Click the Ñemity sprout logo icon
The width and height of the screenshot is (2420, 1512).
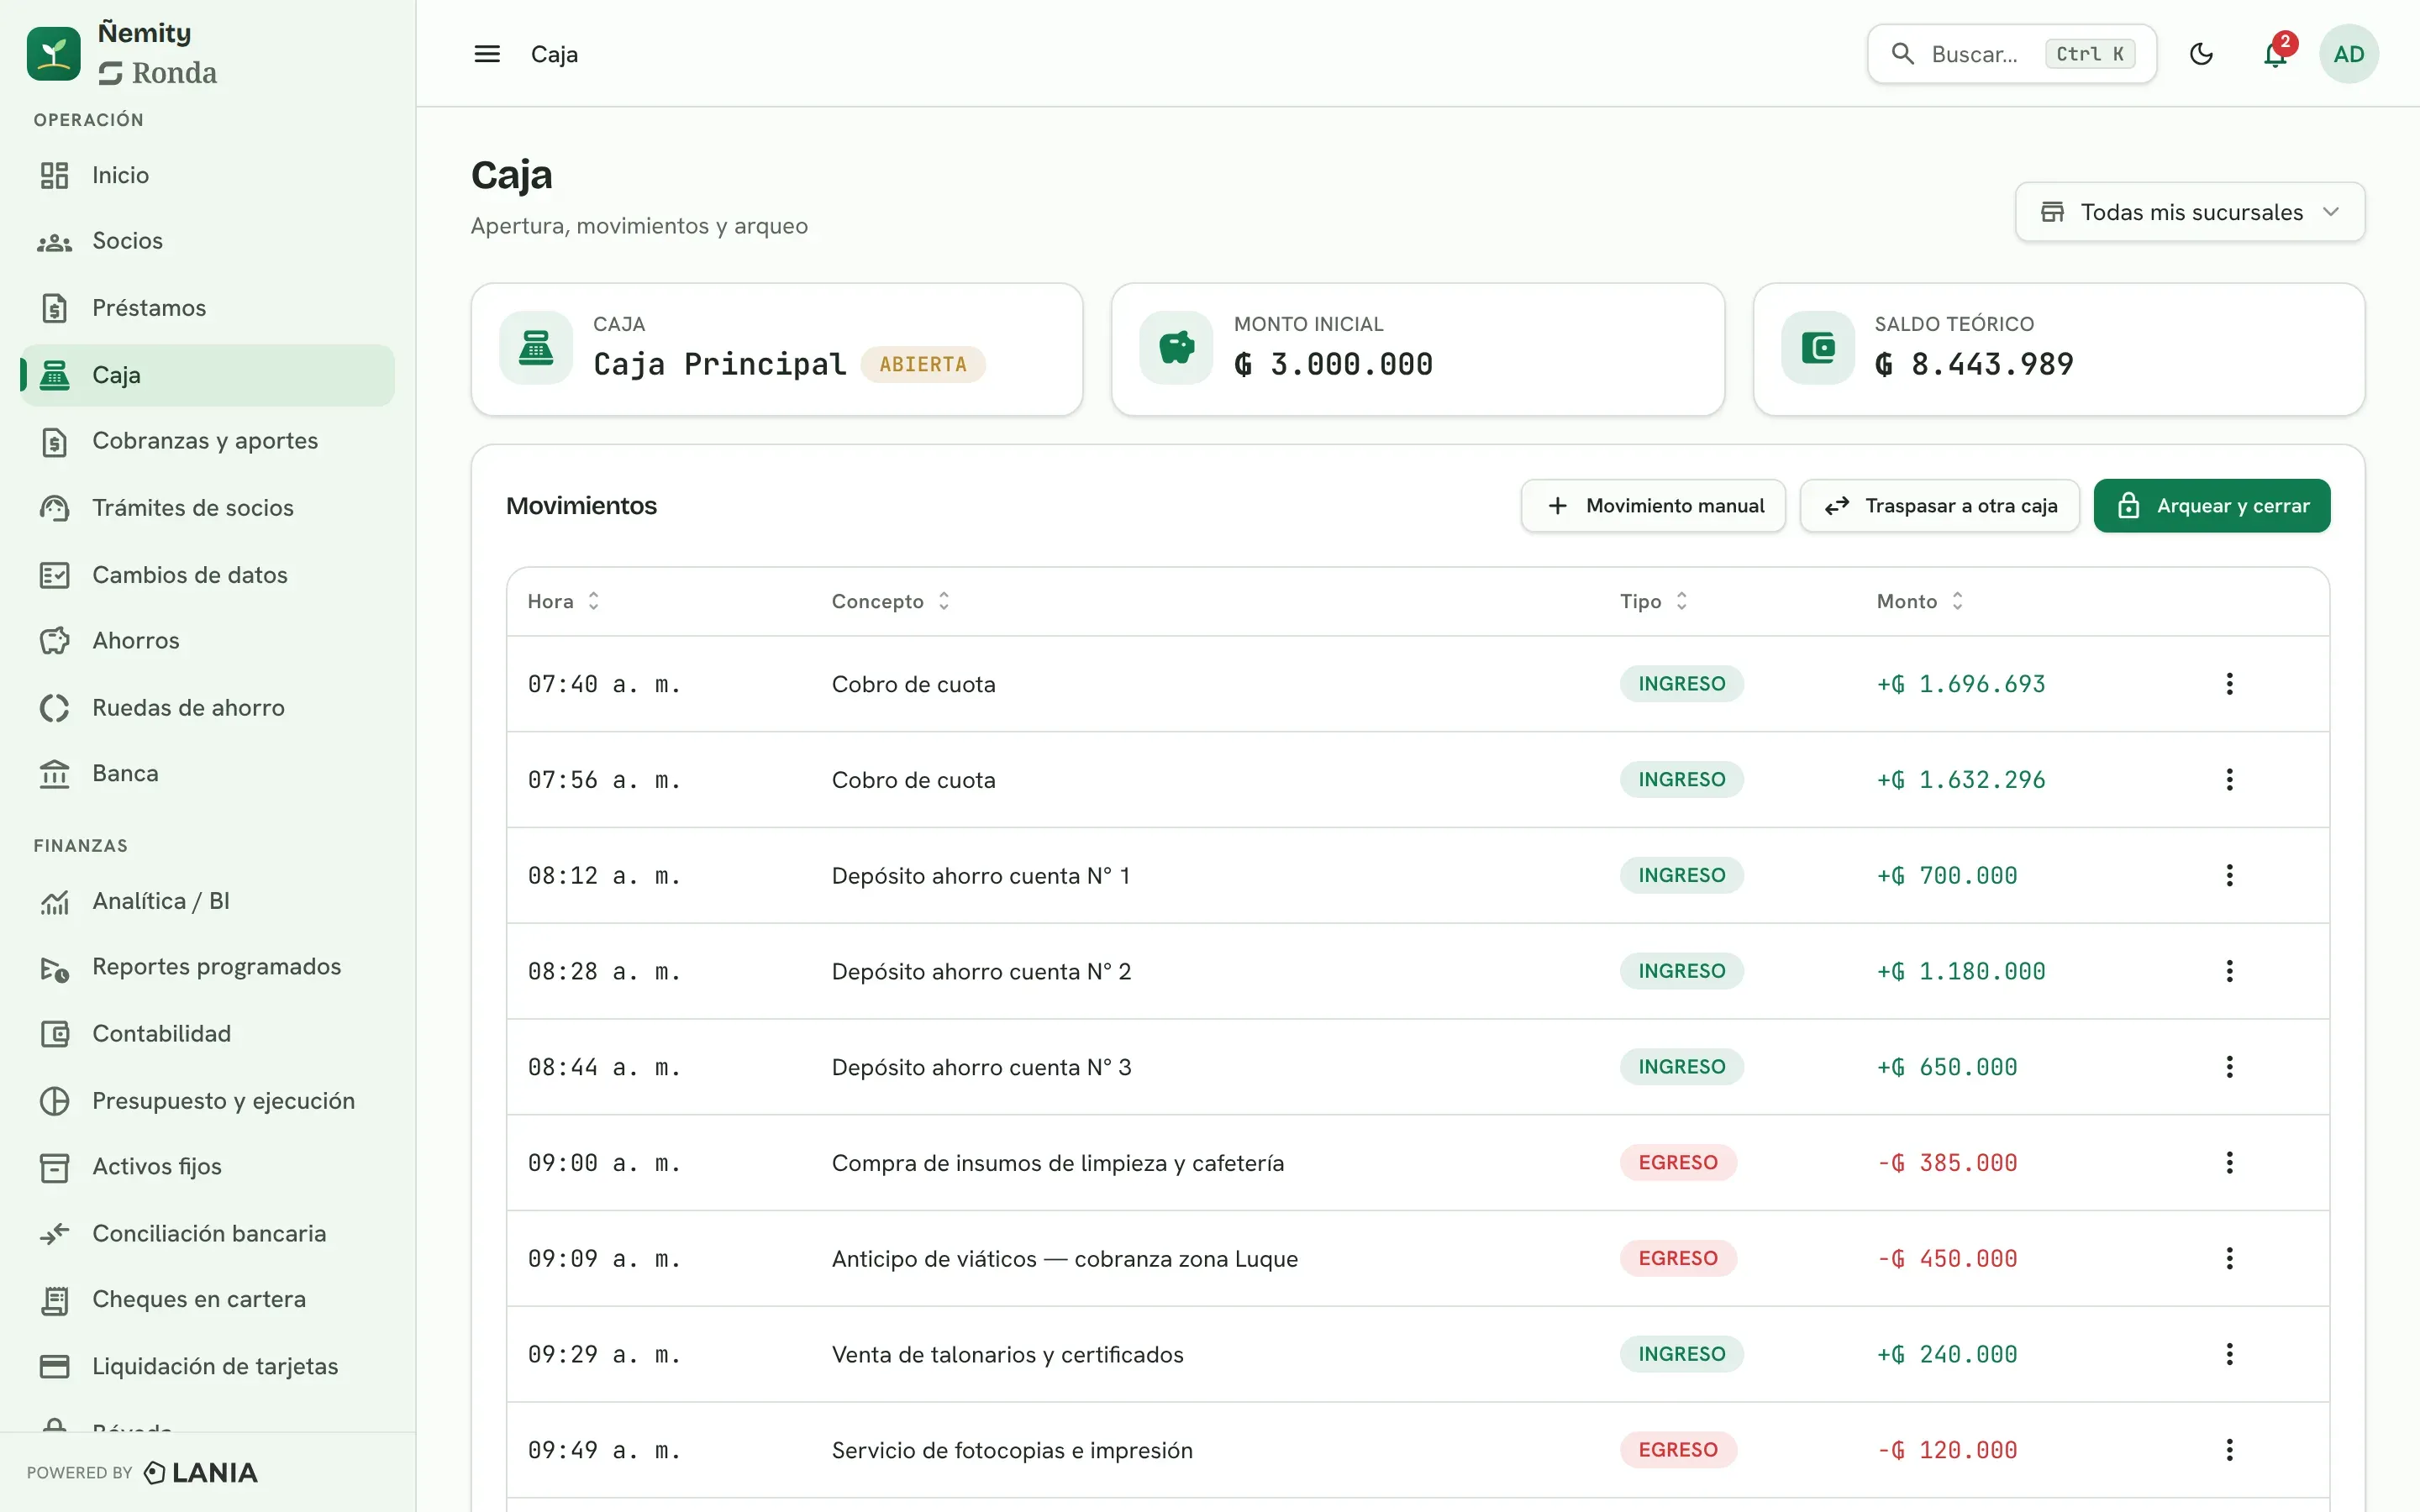(x=54, y=54)
